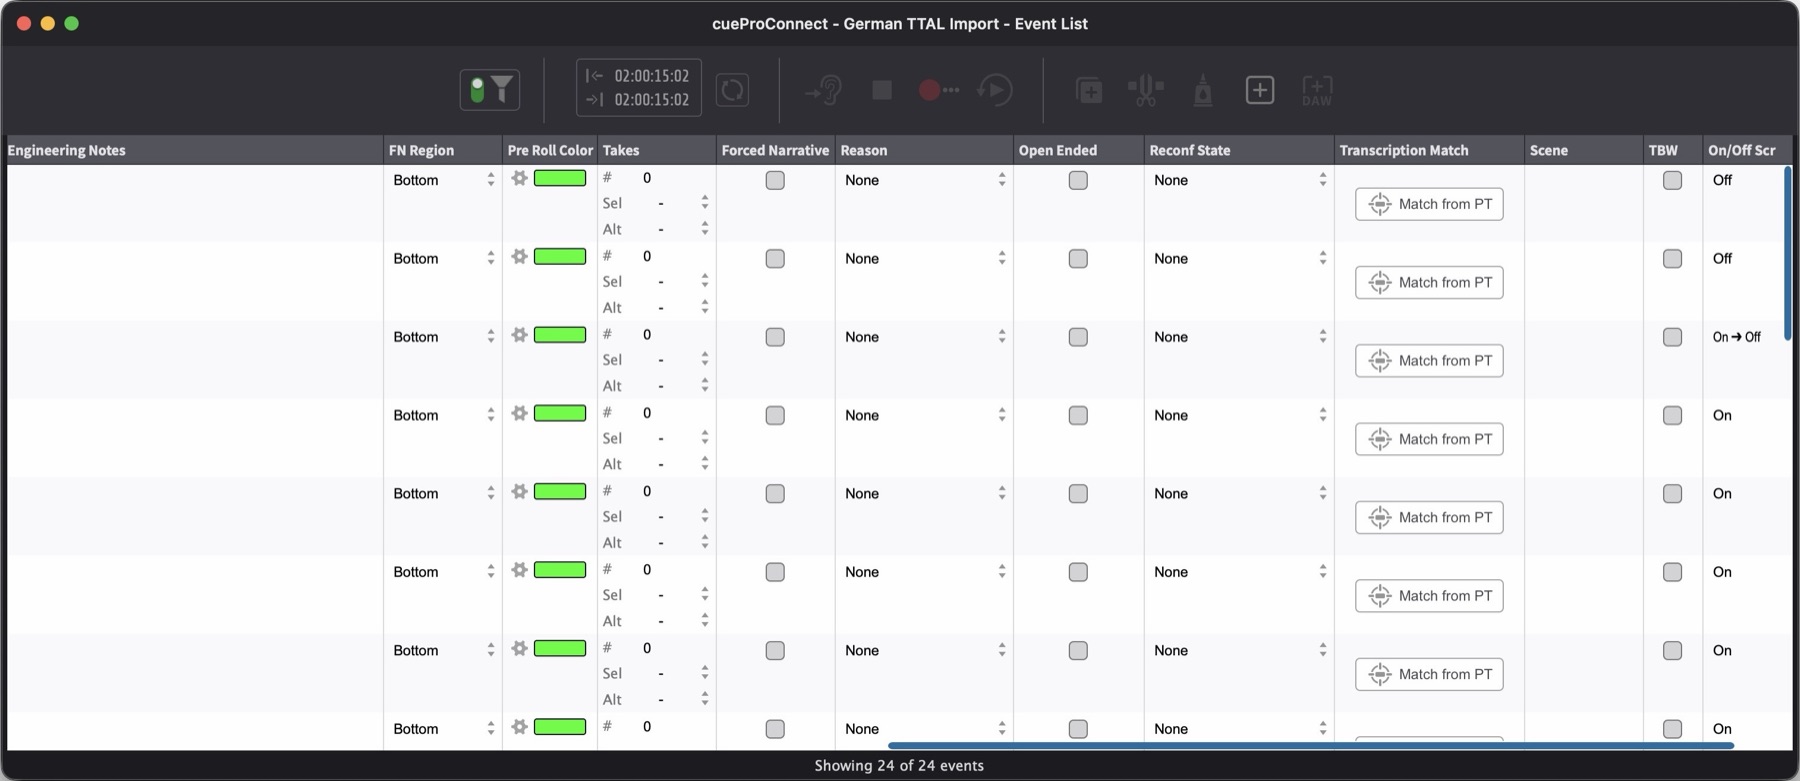Open Reason dropdown in sixth row
The height and width of the screenshot is (781, 1800).
(x=924, y=572)
